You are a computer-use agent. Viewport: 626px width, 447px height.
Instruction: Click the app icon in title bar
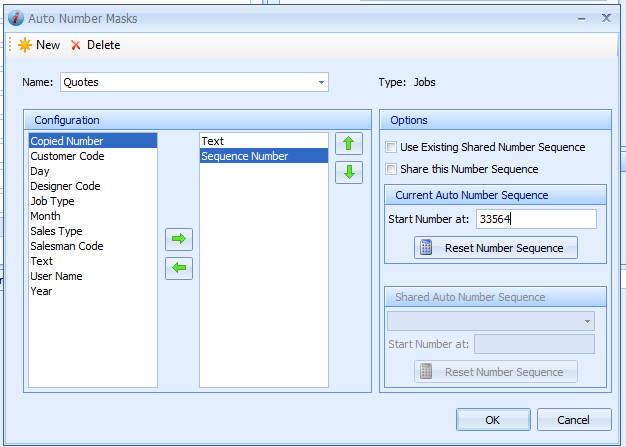click(13, 18)
